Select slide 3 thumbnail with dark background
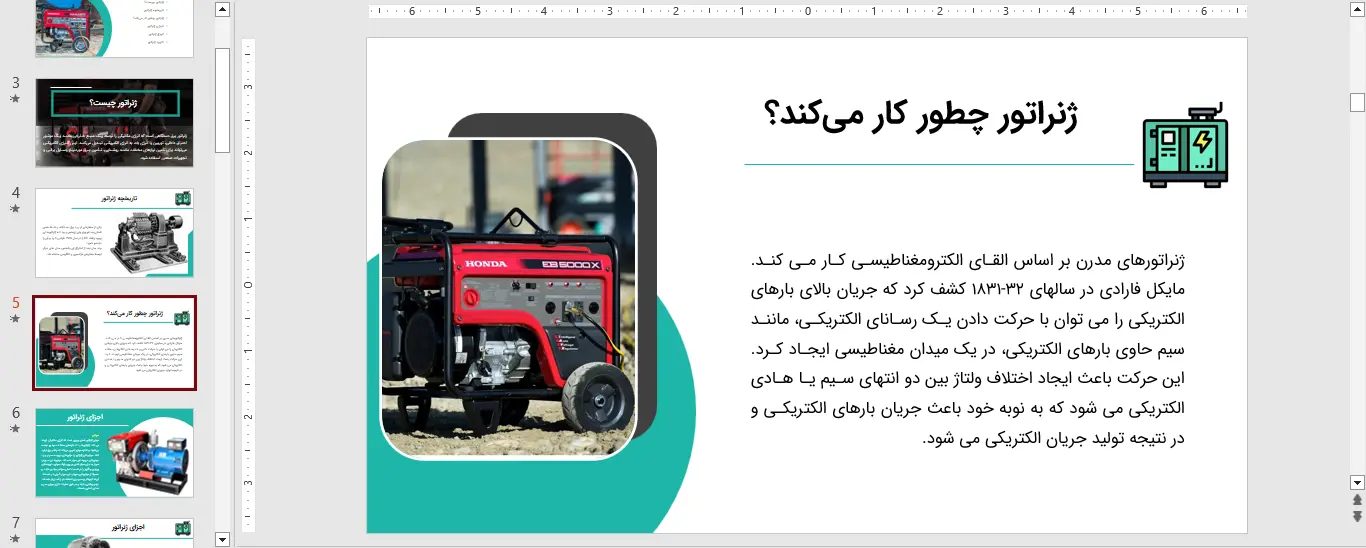 point(114,123)
